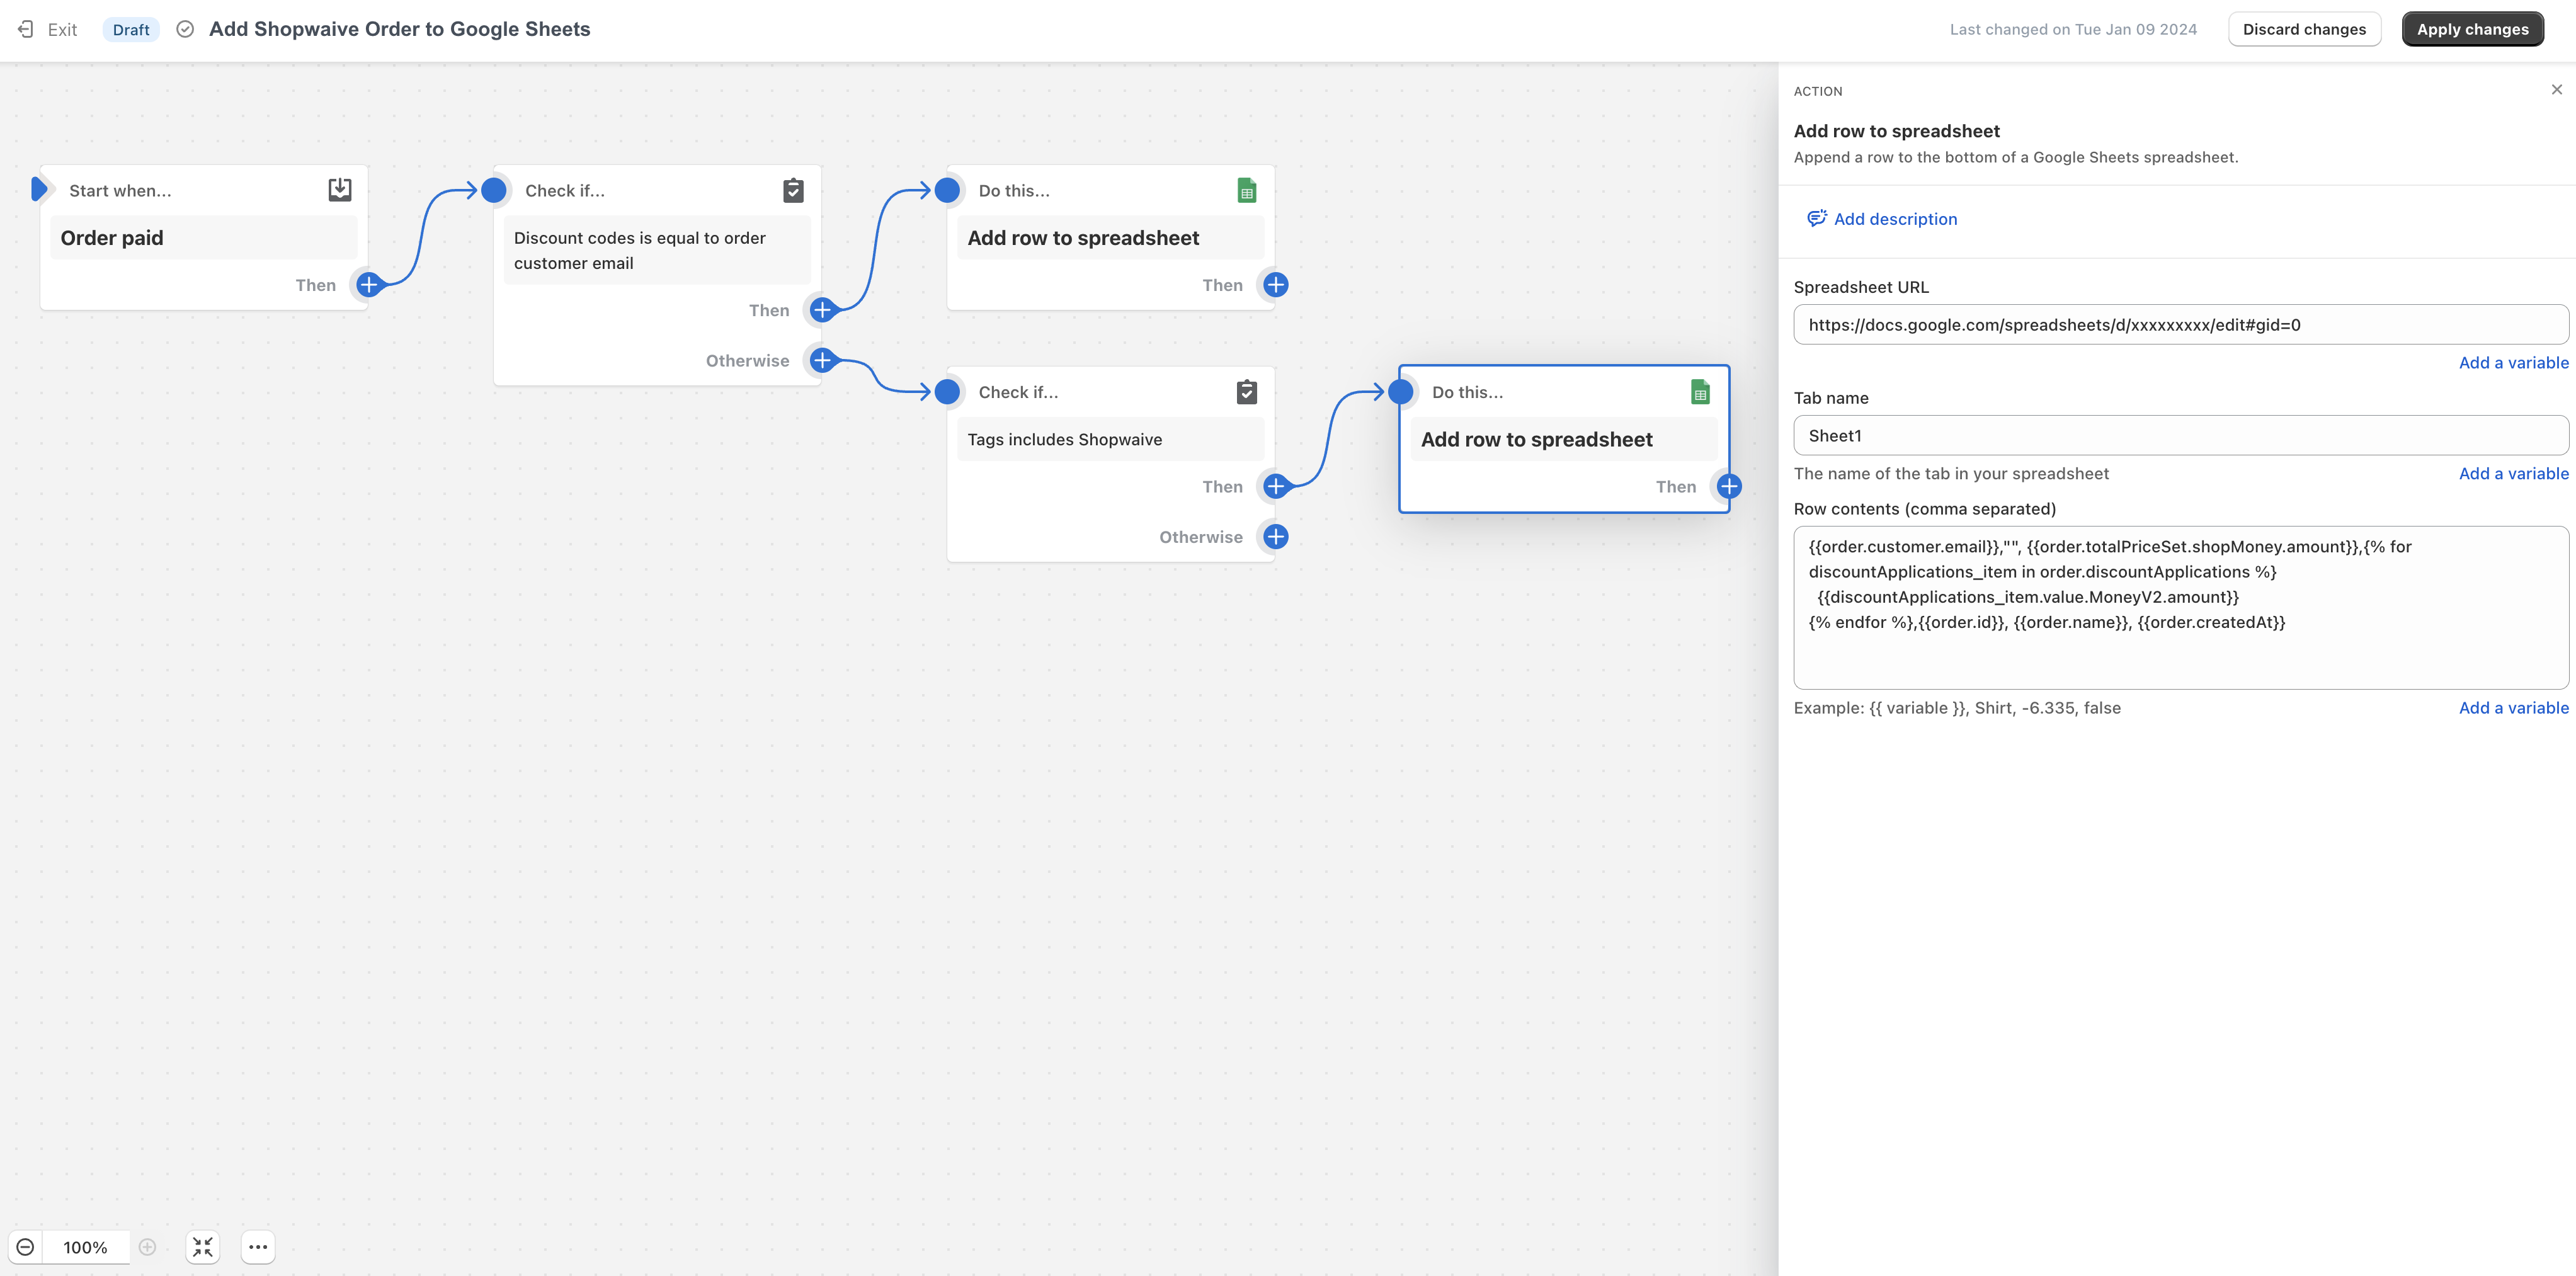Select the highlighted Add row to spreadsheet action

[1564, 440]
